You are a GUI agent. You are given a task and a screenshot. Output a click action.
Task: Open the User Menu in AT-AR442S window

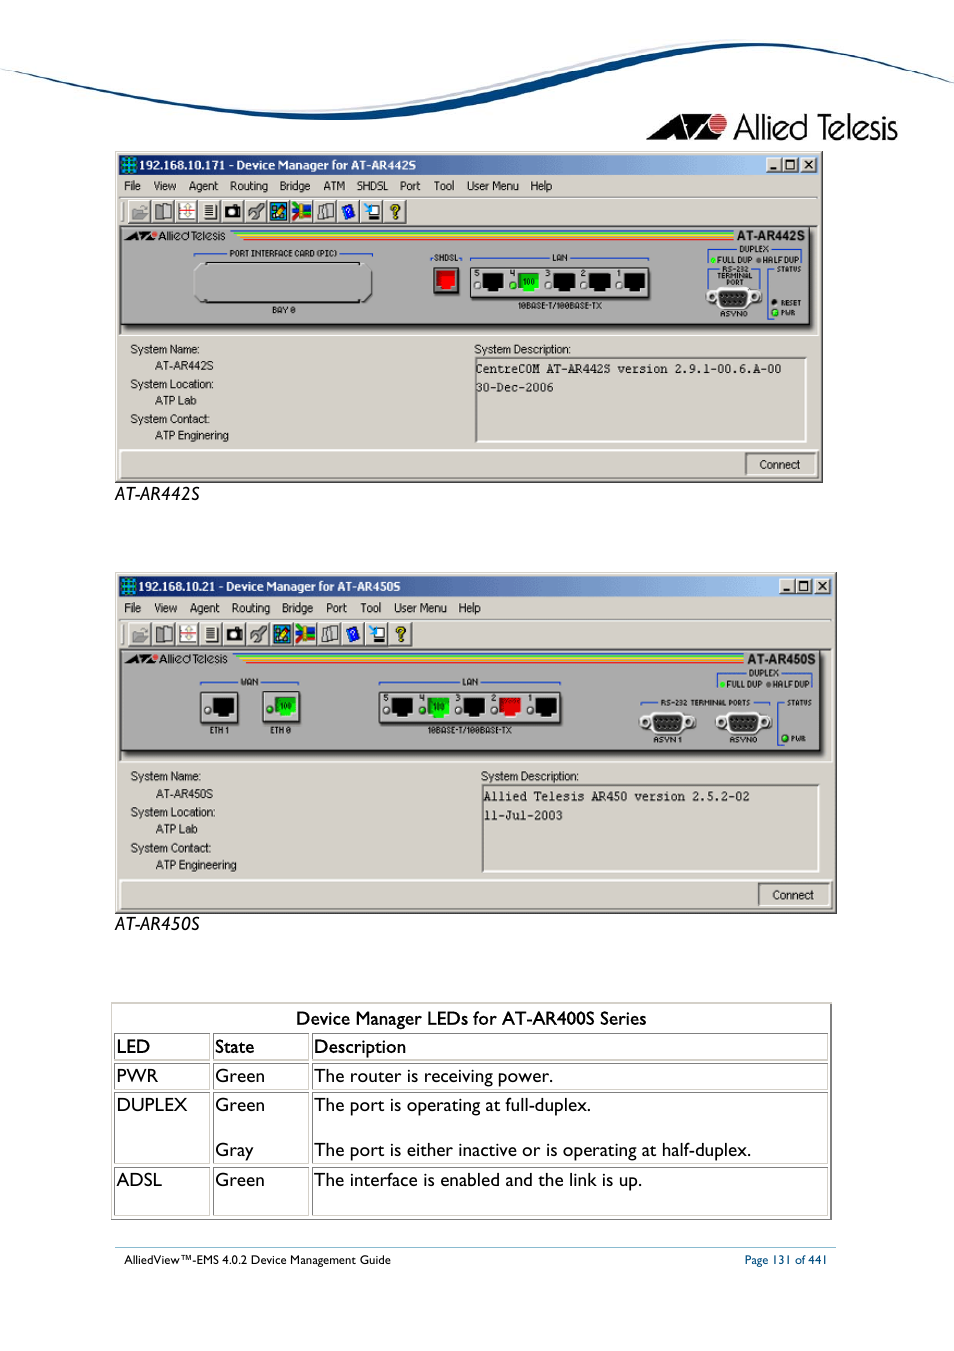(x=493, y=186)
